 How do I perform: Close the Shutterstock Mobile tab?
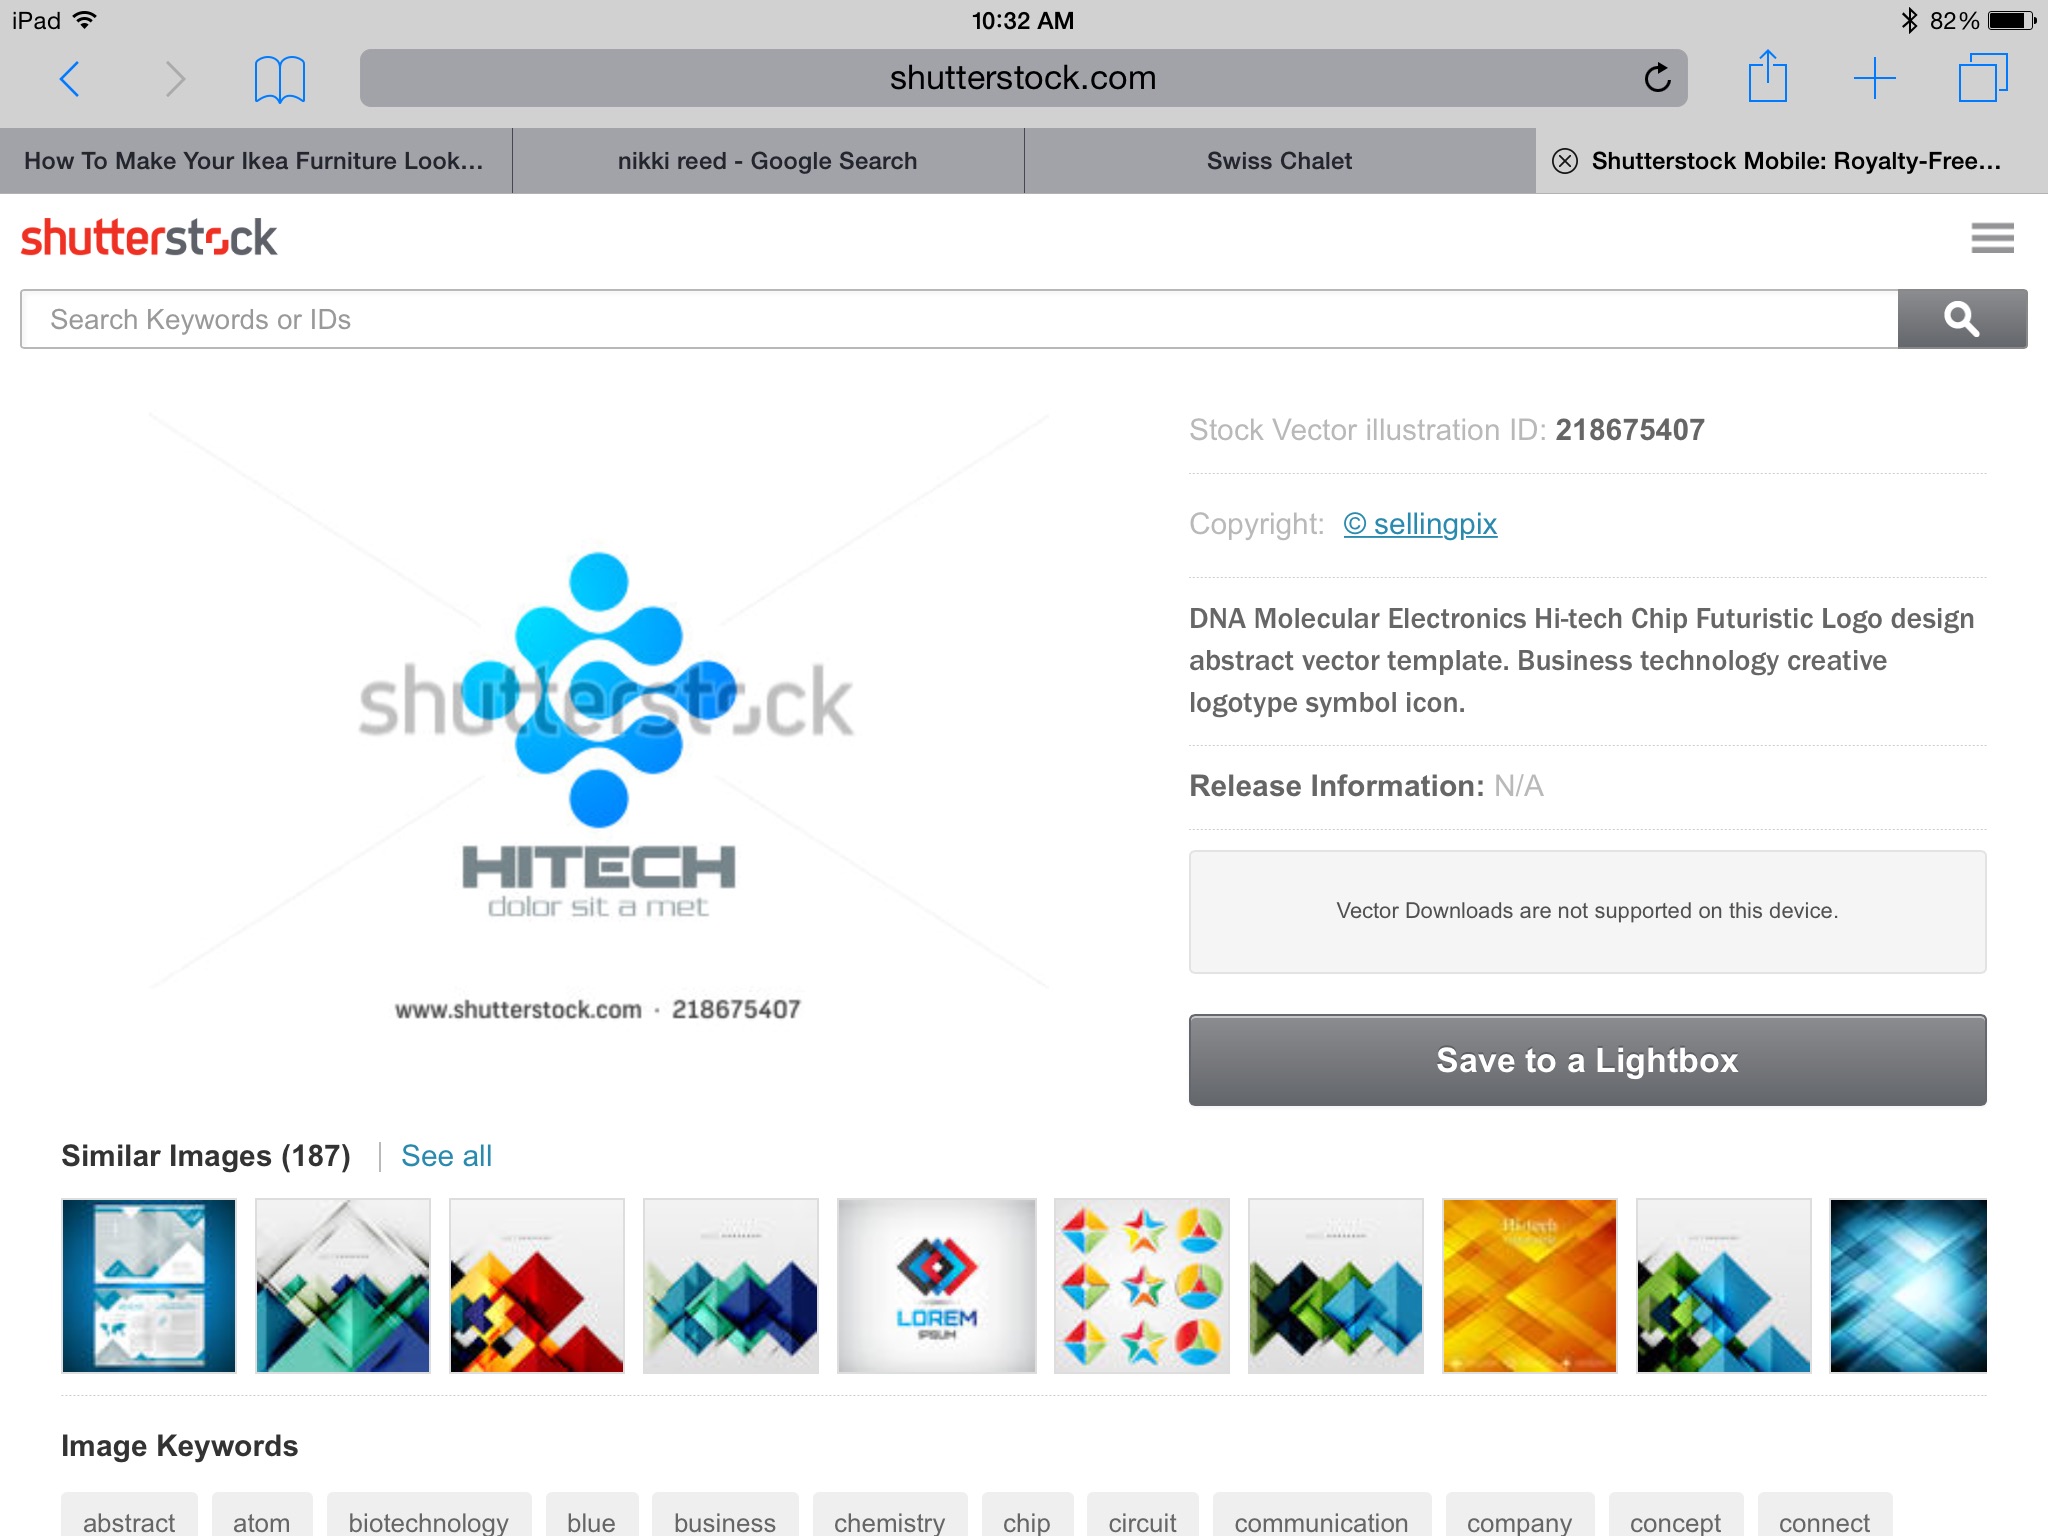1565,161
